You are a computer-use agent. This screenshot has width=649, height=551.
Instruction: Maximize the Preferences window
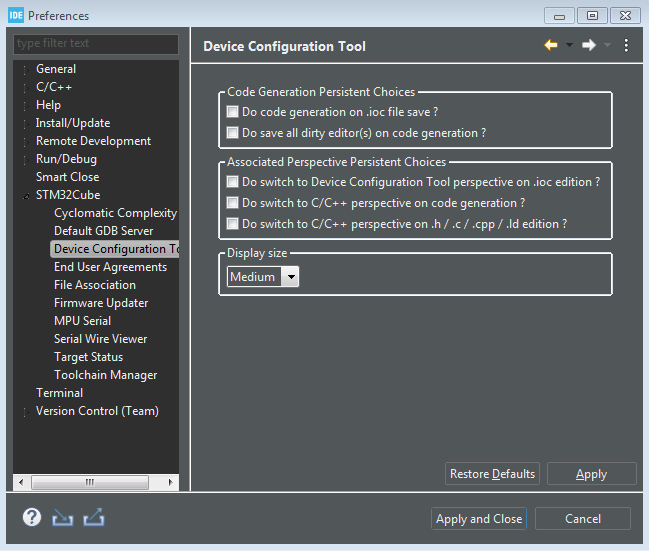click(x=592, y=16)
